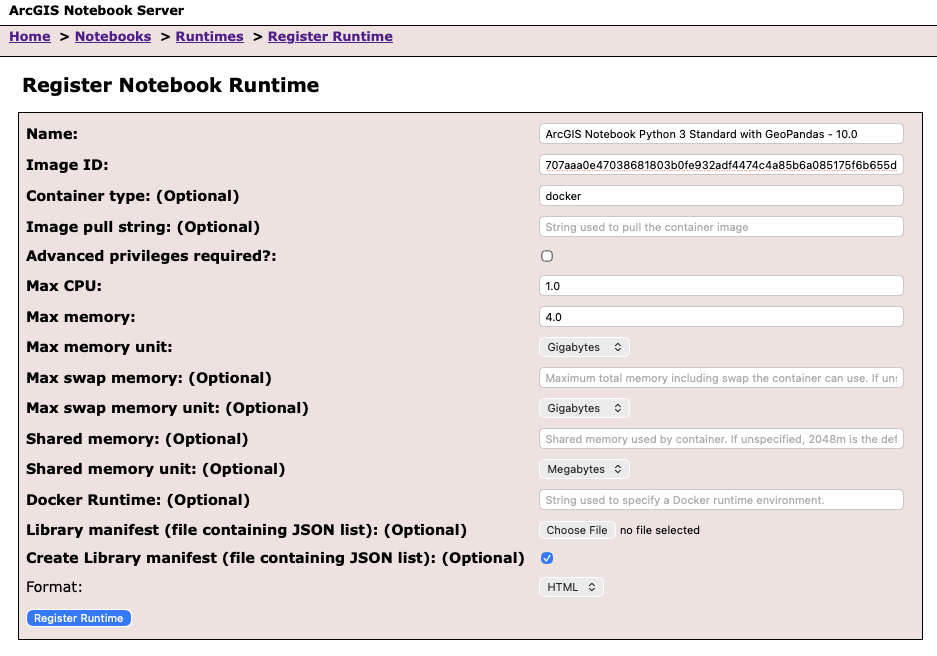Viewport: 937px width, 656px height.
Task: Check the Advanced privileges required checkbox
Action: coord(547,256)
